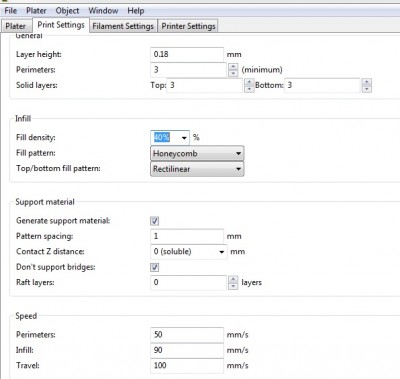The image size is (400, 379).
Task: Go to the Plater tab
Action: (x=16, y=26)
